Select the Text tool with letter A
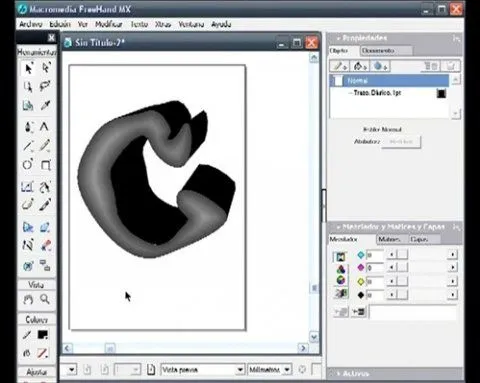The height and width of the screenshot is (383, 480). click(45, 127)
